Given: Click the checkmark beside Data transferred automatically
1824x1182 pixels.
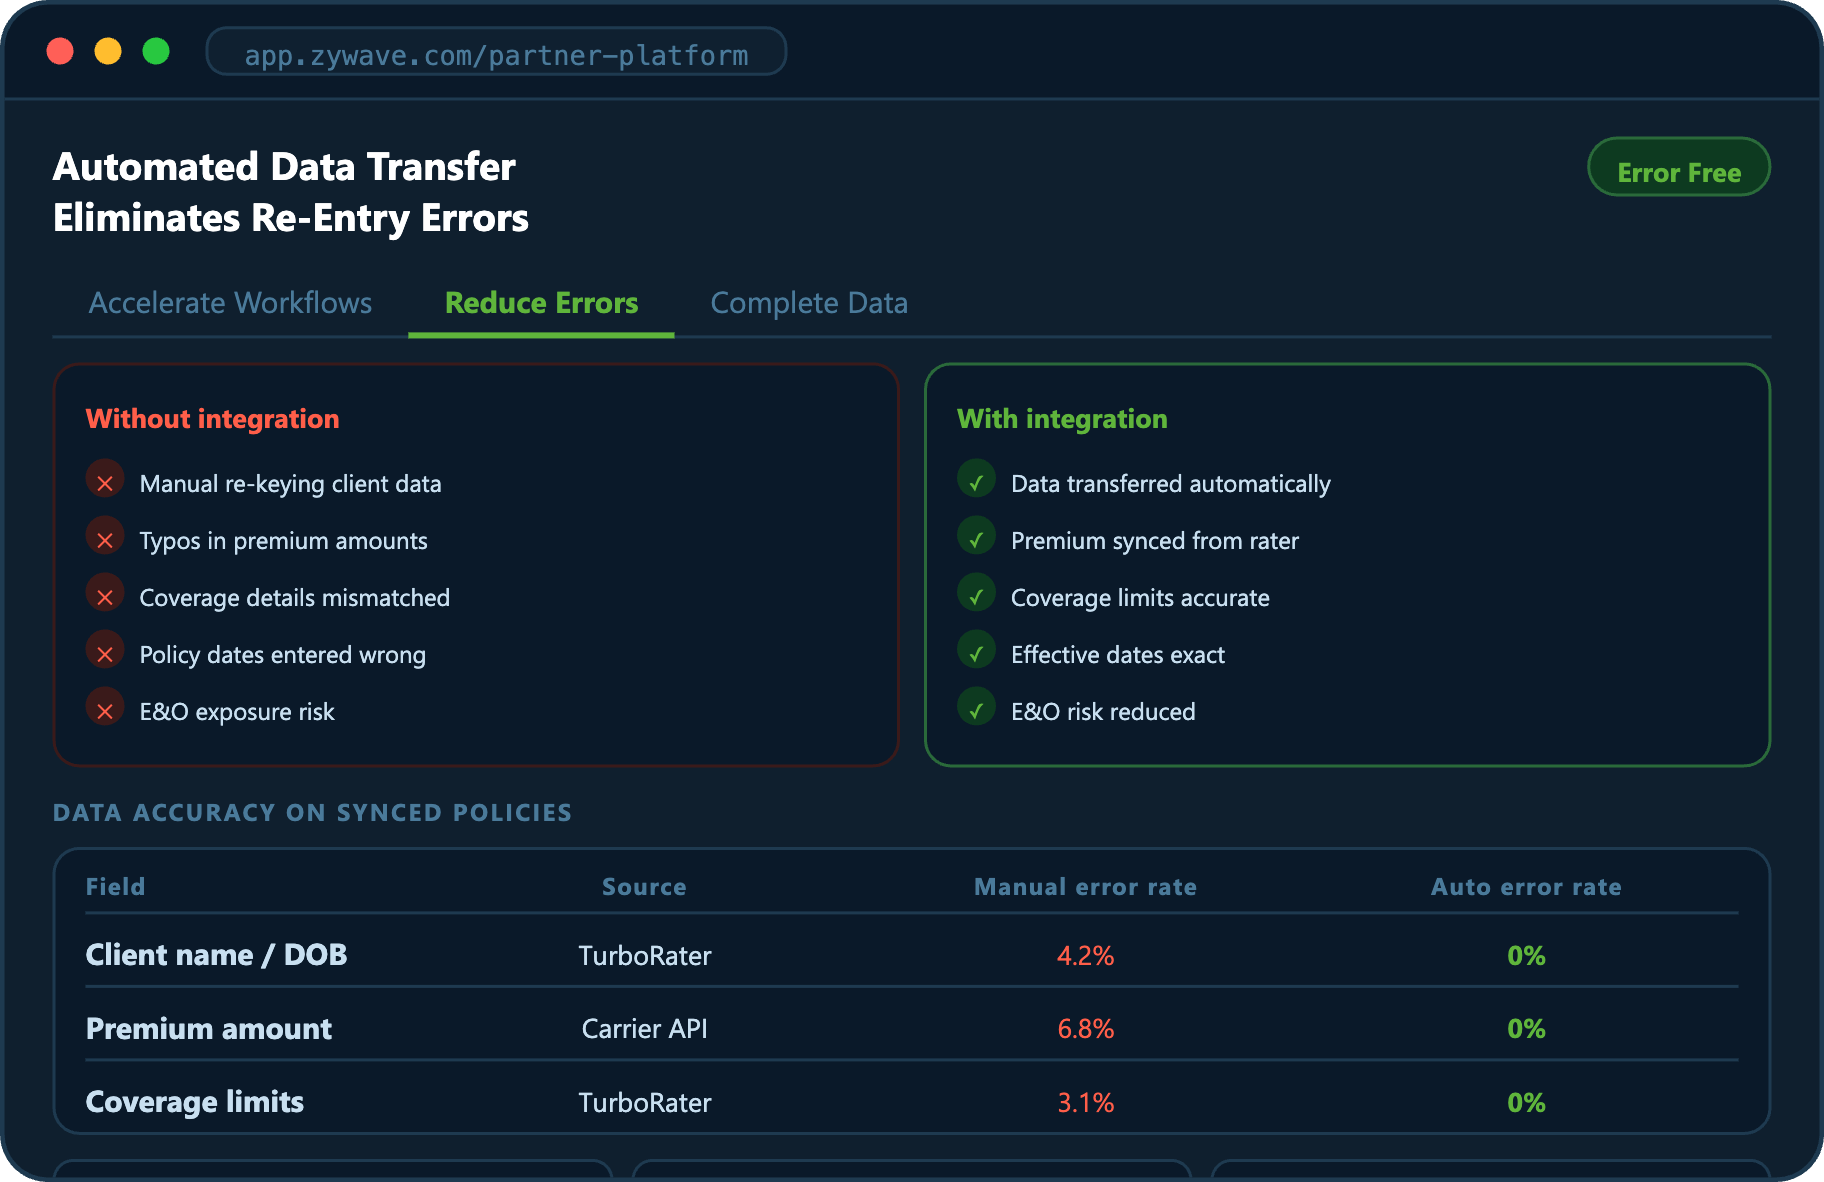Looking at the screenshot, I should tap(976, 483).
